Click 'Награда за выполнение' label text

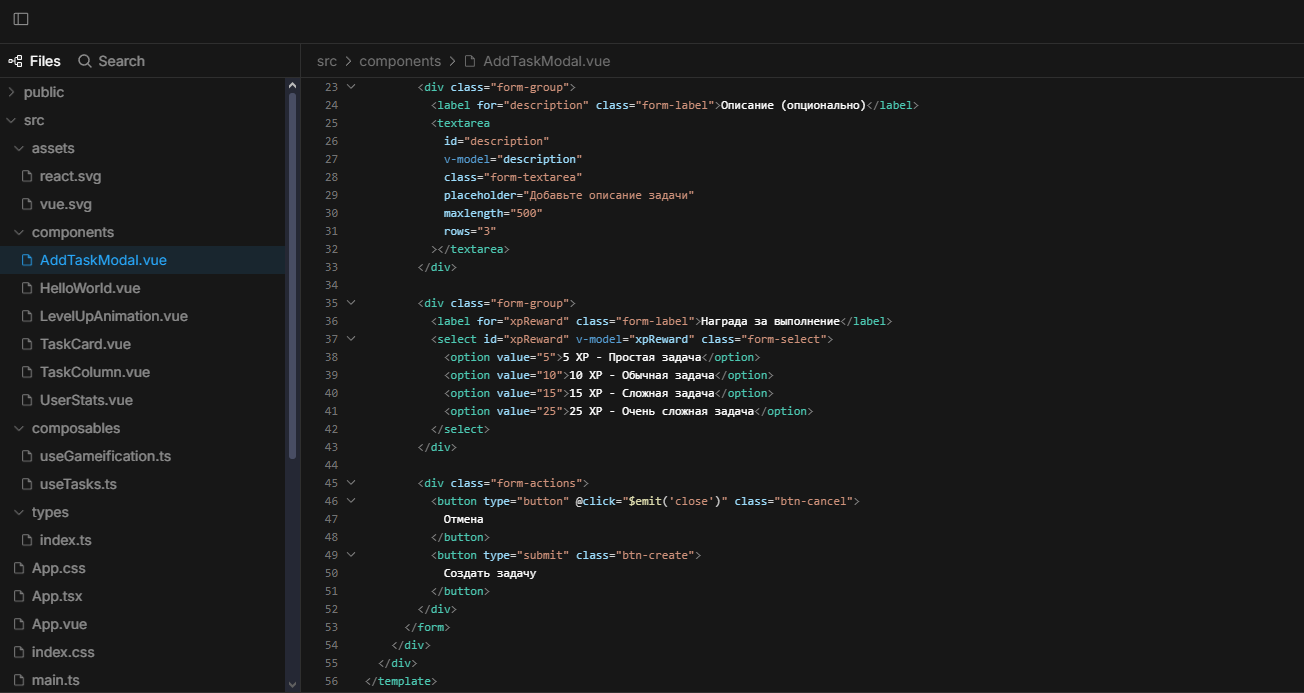click(770, 321)
